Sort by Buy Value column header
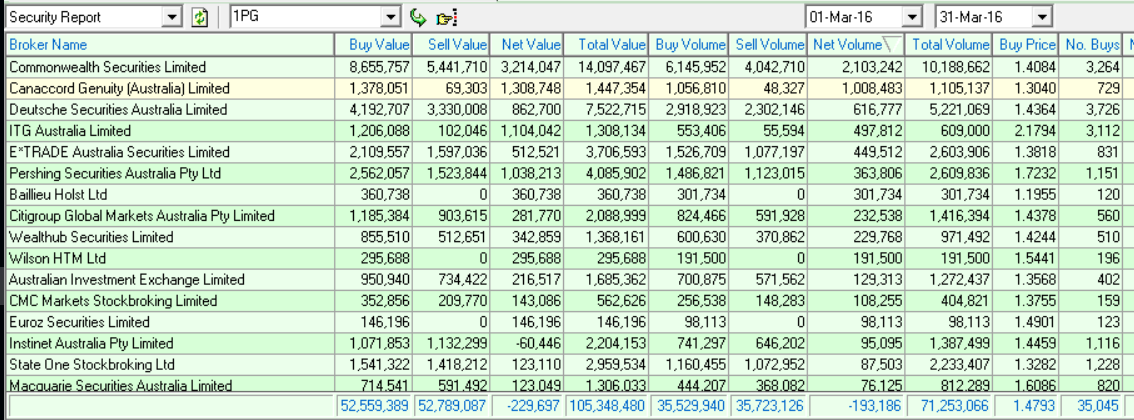This screenshot has height=420, width=1134. coord(372,45)
